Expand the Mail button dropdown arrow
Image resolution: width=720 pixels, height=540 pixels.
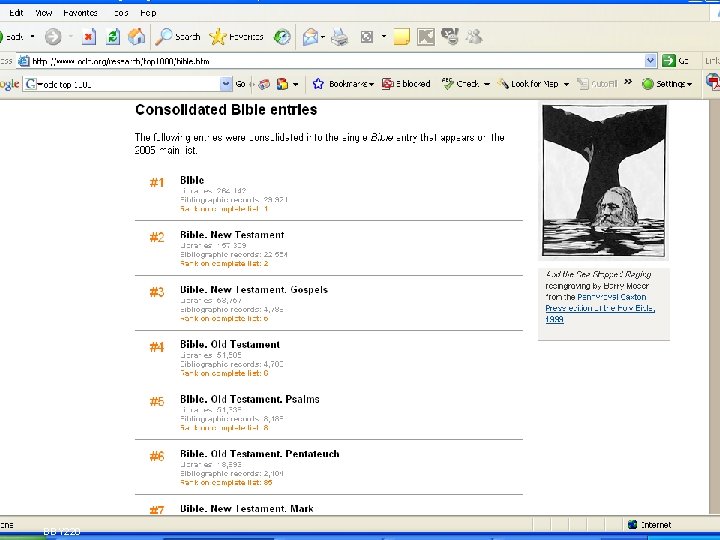tap(323, 37)
